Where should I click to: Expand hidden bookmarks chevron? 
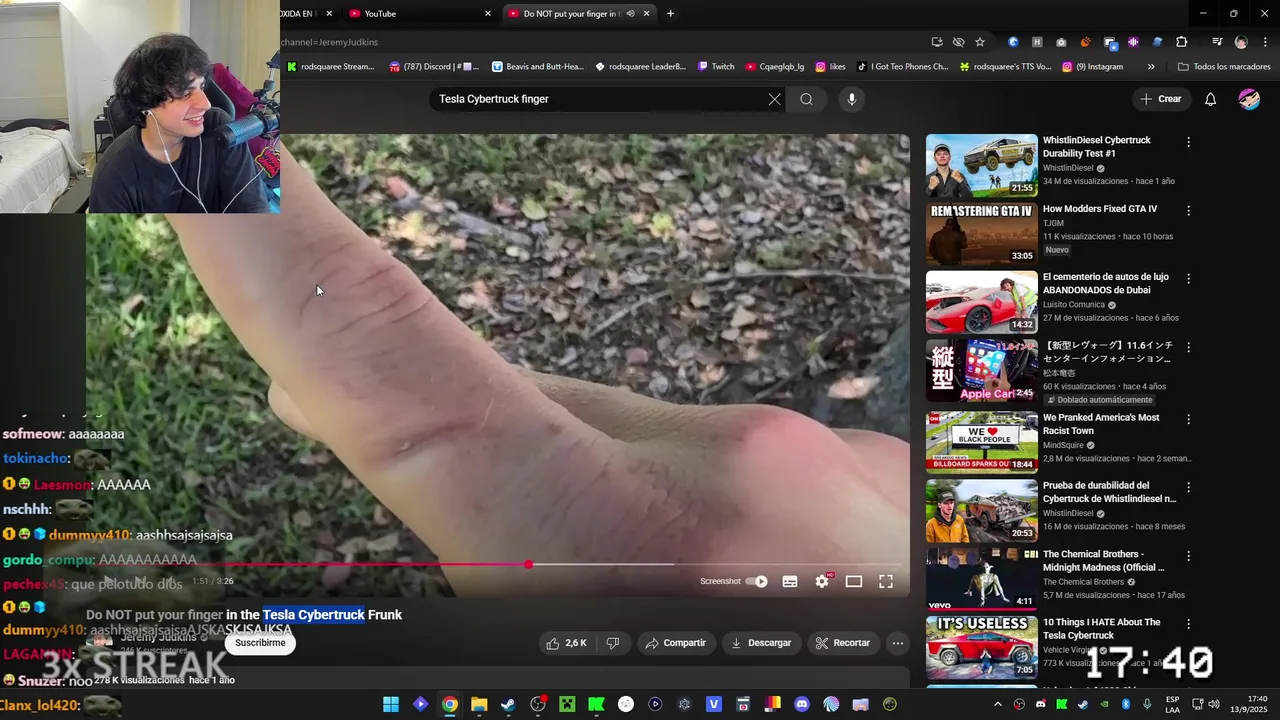(x=1151, y=67)
